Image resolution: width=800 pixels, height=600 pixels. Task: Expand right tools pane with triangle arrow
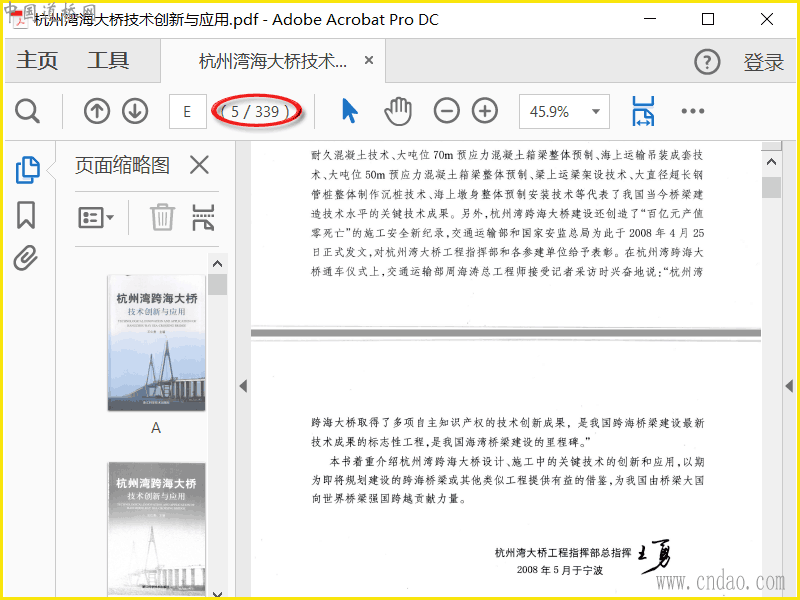(789, 386)
